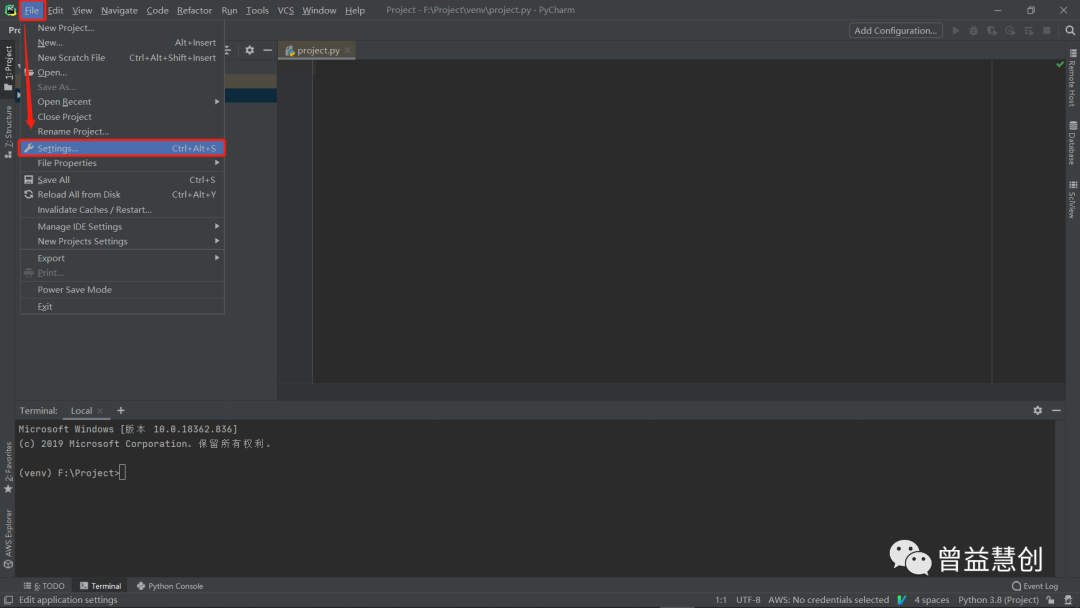Open the Refactor menu
The height and width of the screenshot is (608, 1080).
pyautogui.click(x=194, y=10)
